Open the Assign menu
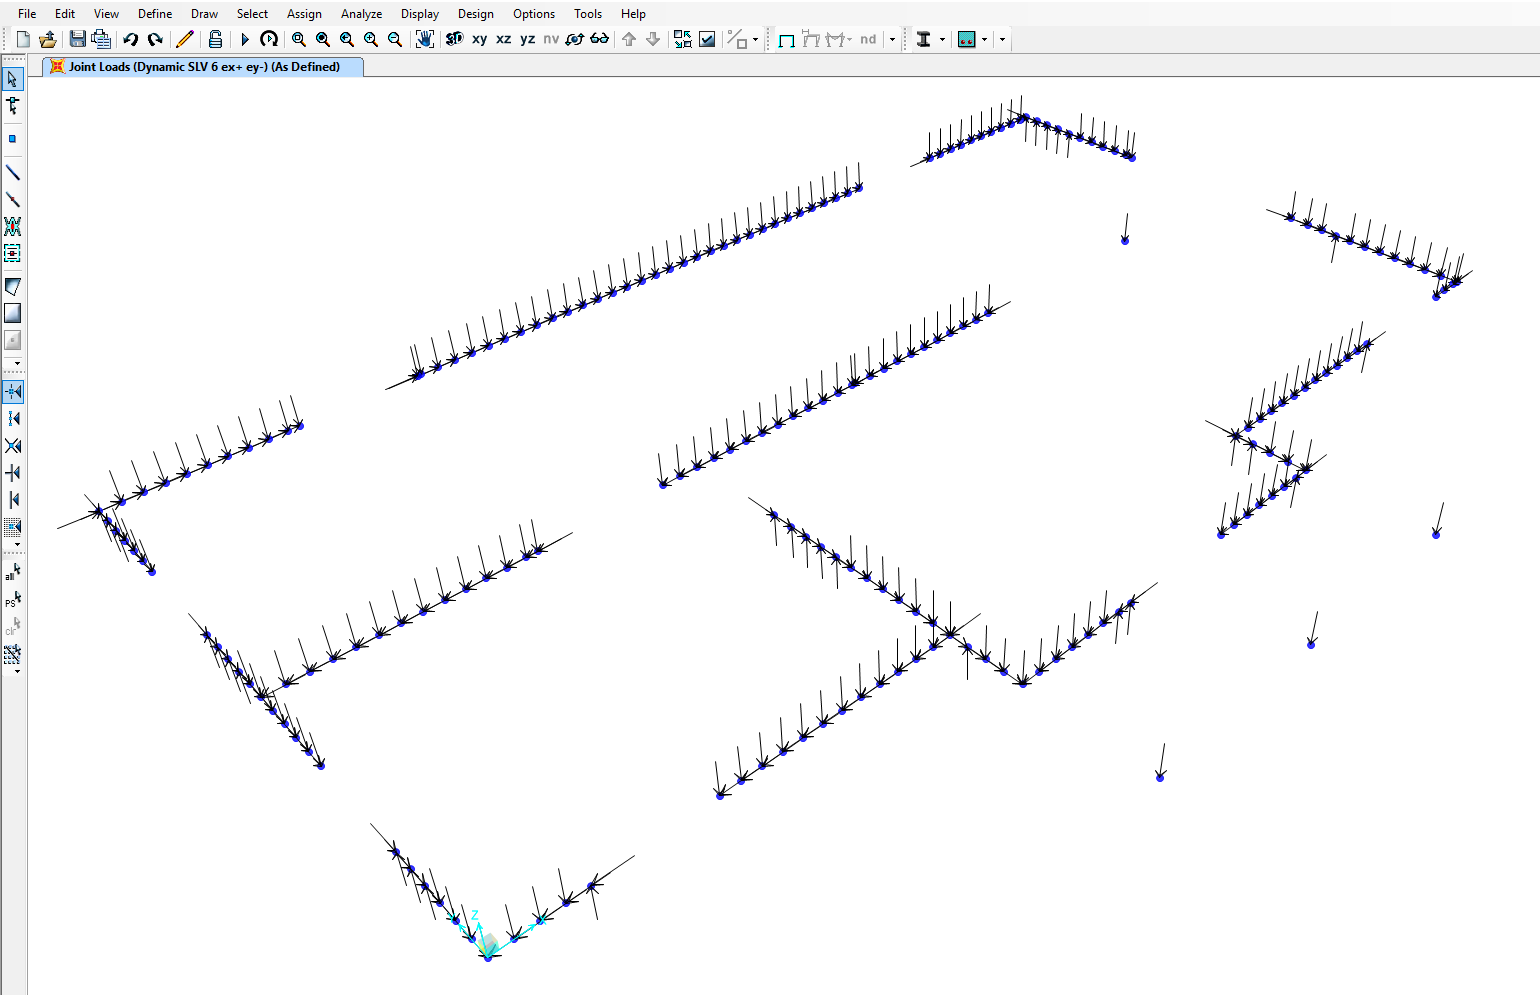Viewport: 1540px width, 995px height. tap(304, 14)
